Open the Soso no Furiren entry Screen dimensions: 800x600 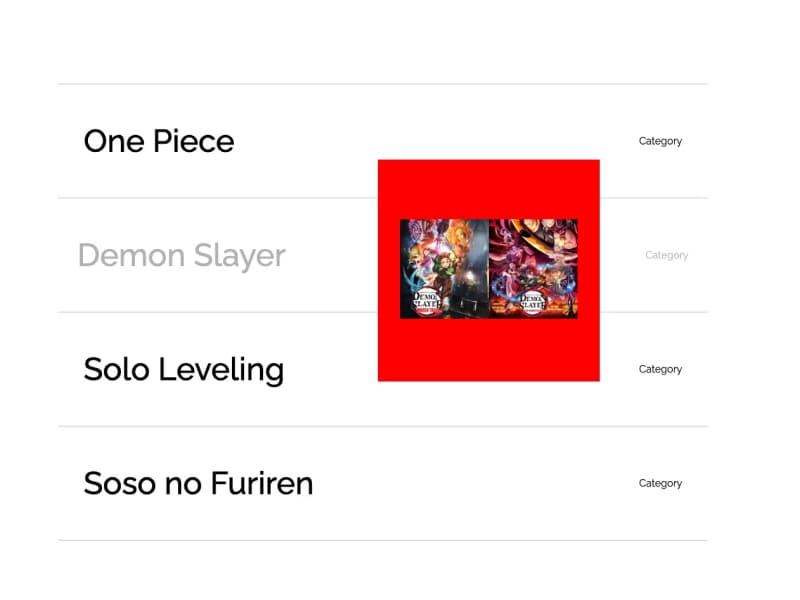pos(198,484)
